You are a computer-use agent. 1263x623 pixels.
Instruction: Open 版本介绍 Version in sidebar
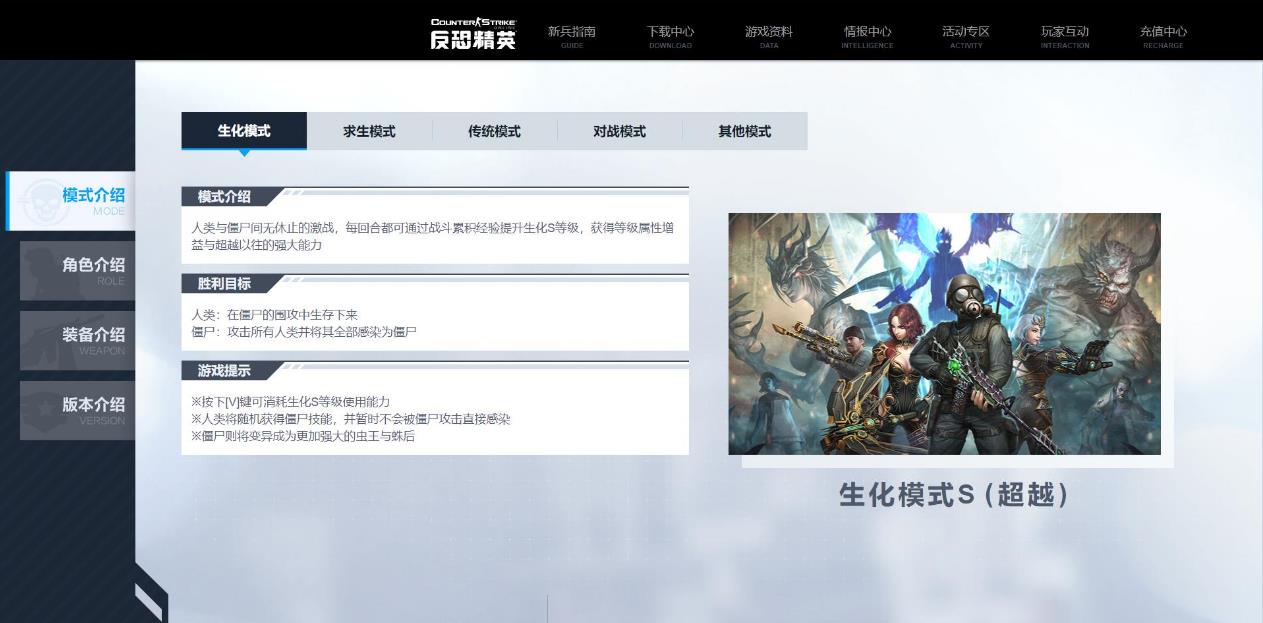tap(77, 410)
